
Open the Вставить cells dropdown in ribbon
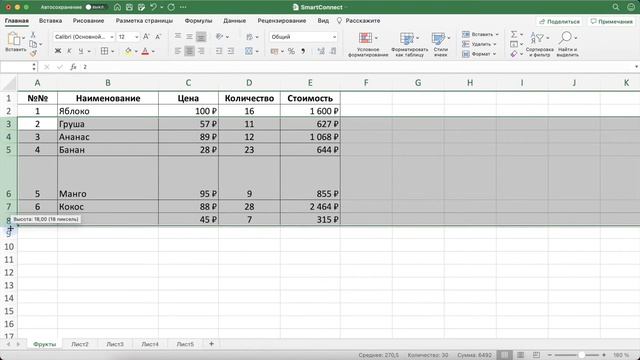(x=480, y=34)
